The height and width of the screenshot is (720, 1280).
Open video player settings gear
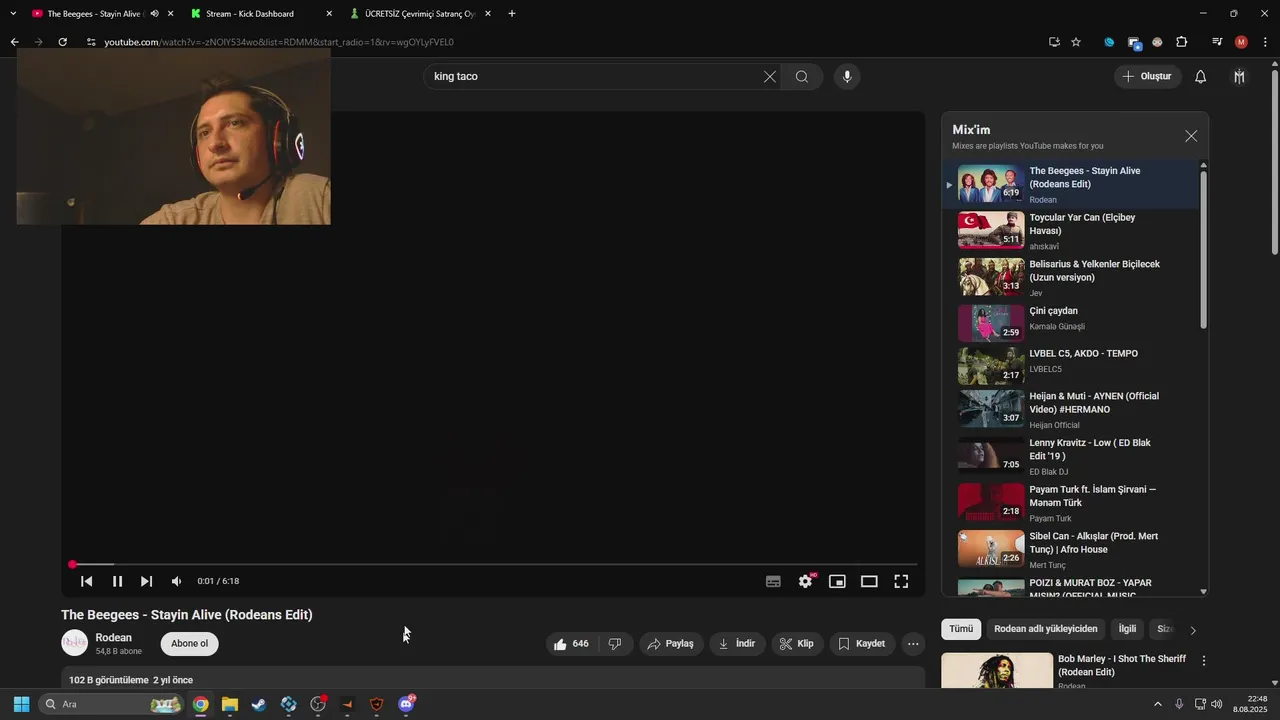pos(805,581)
